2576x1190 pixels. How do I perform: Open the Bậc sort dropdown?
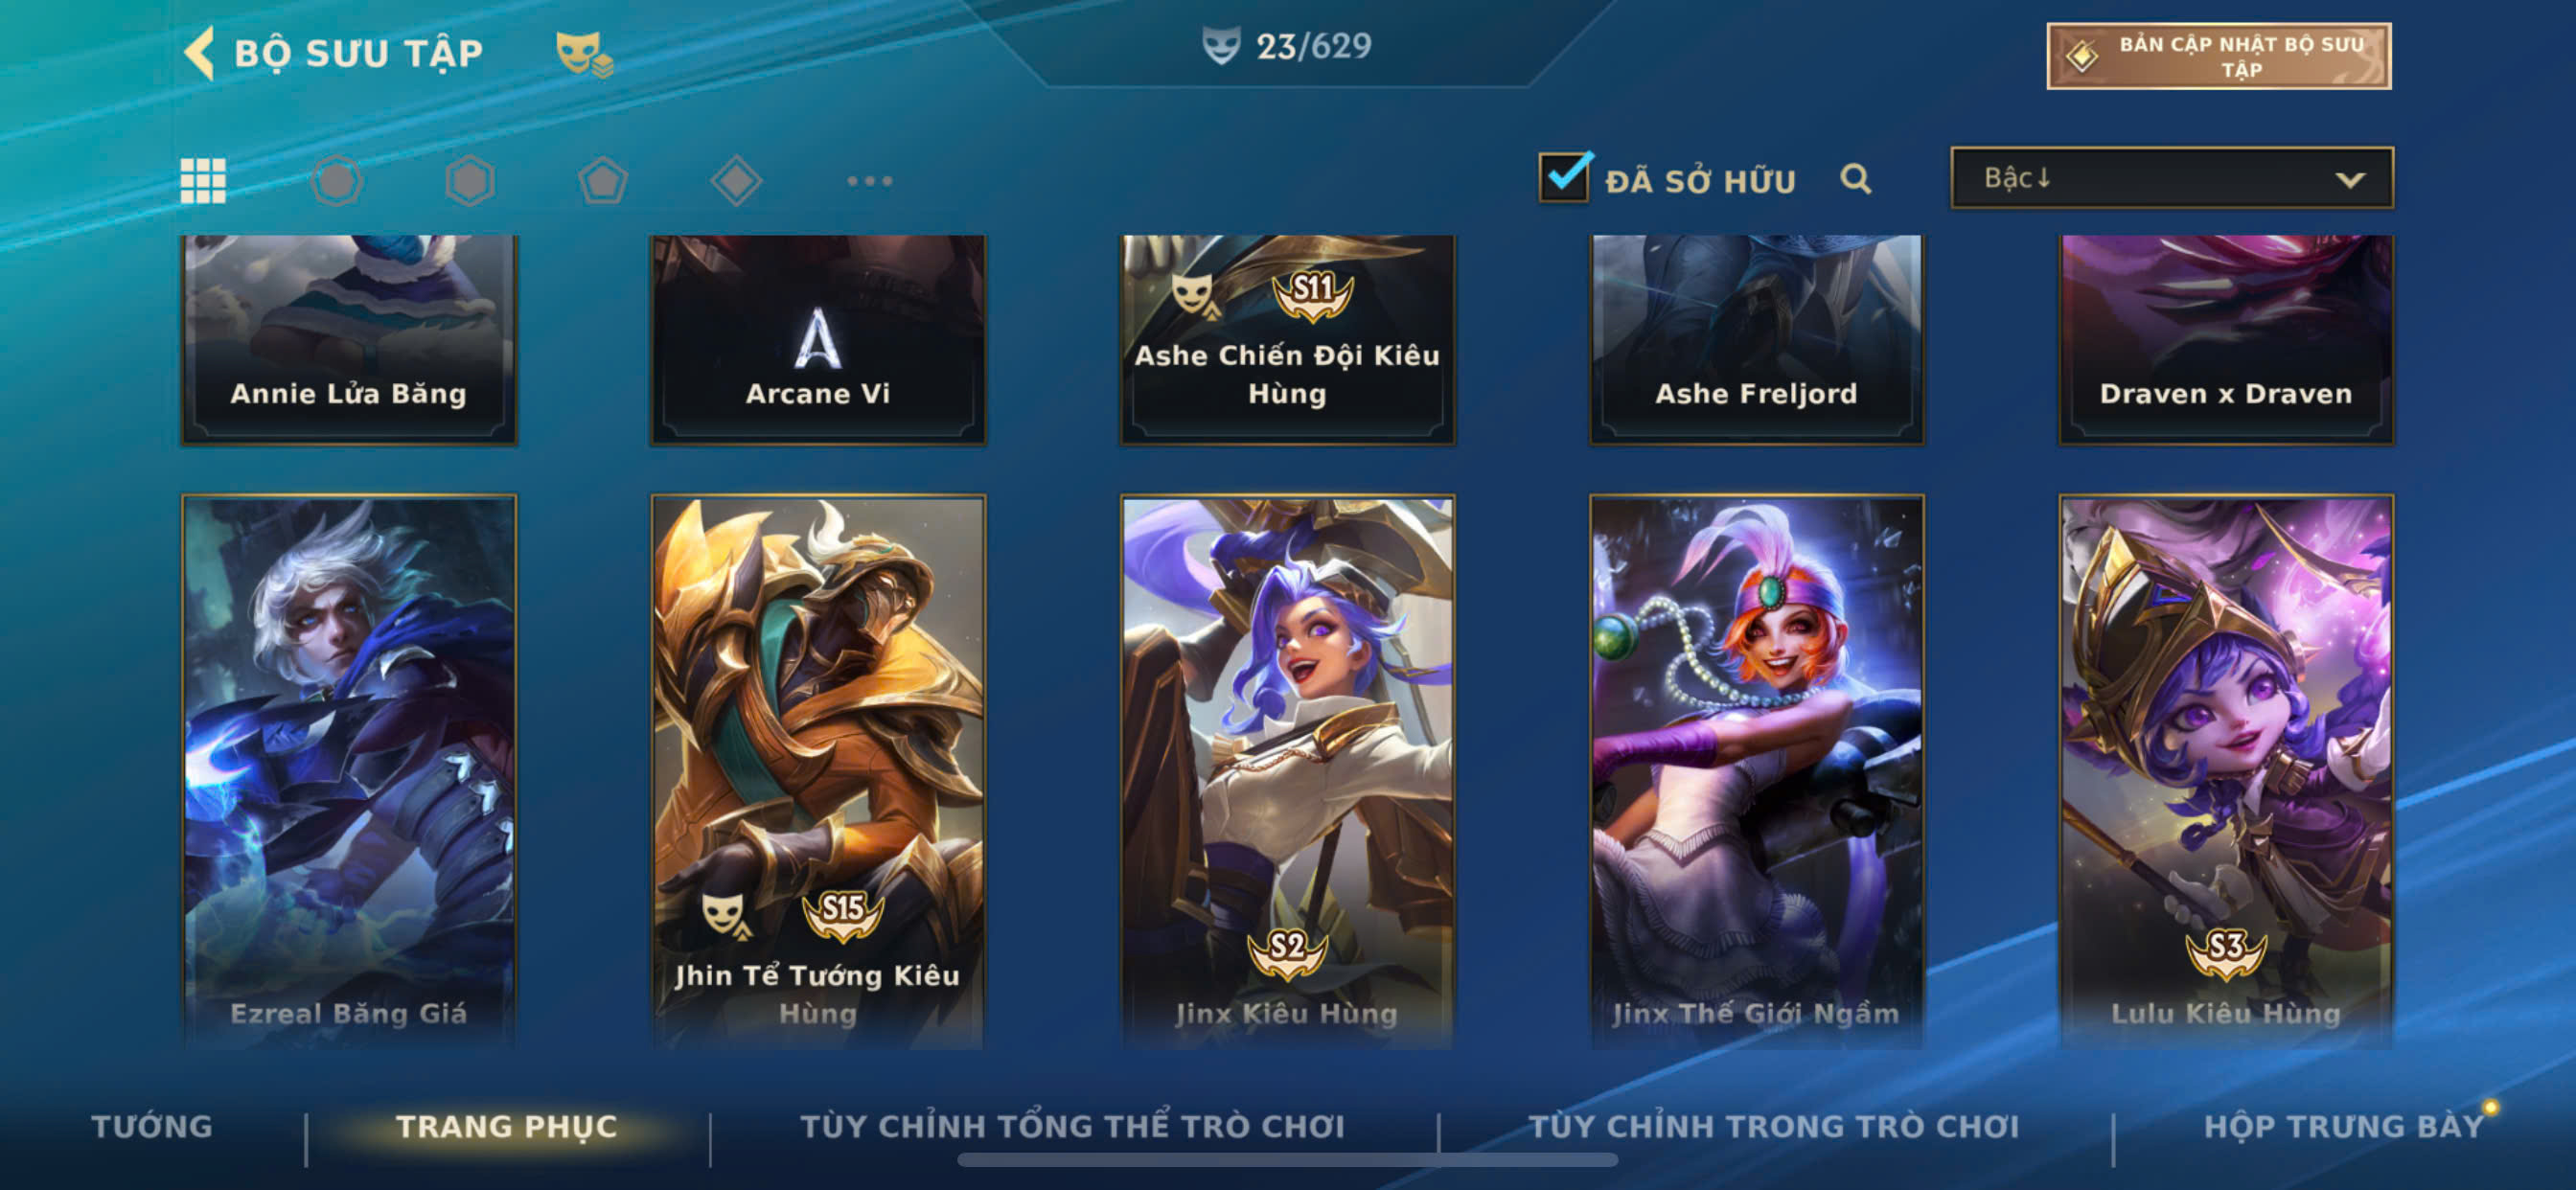point(2172,178)
